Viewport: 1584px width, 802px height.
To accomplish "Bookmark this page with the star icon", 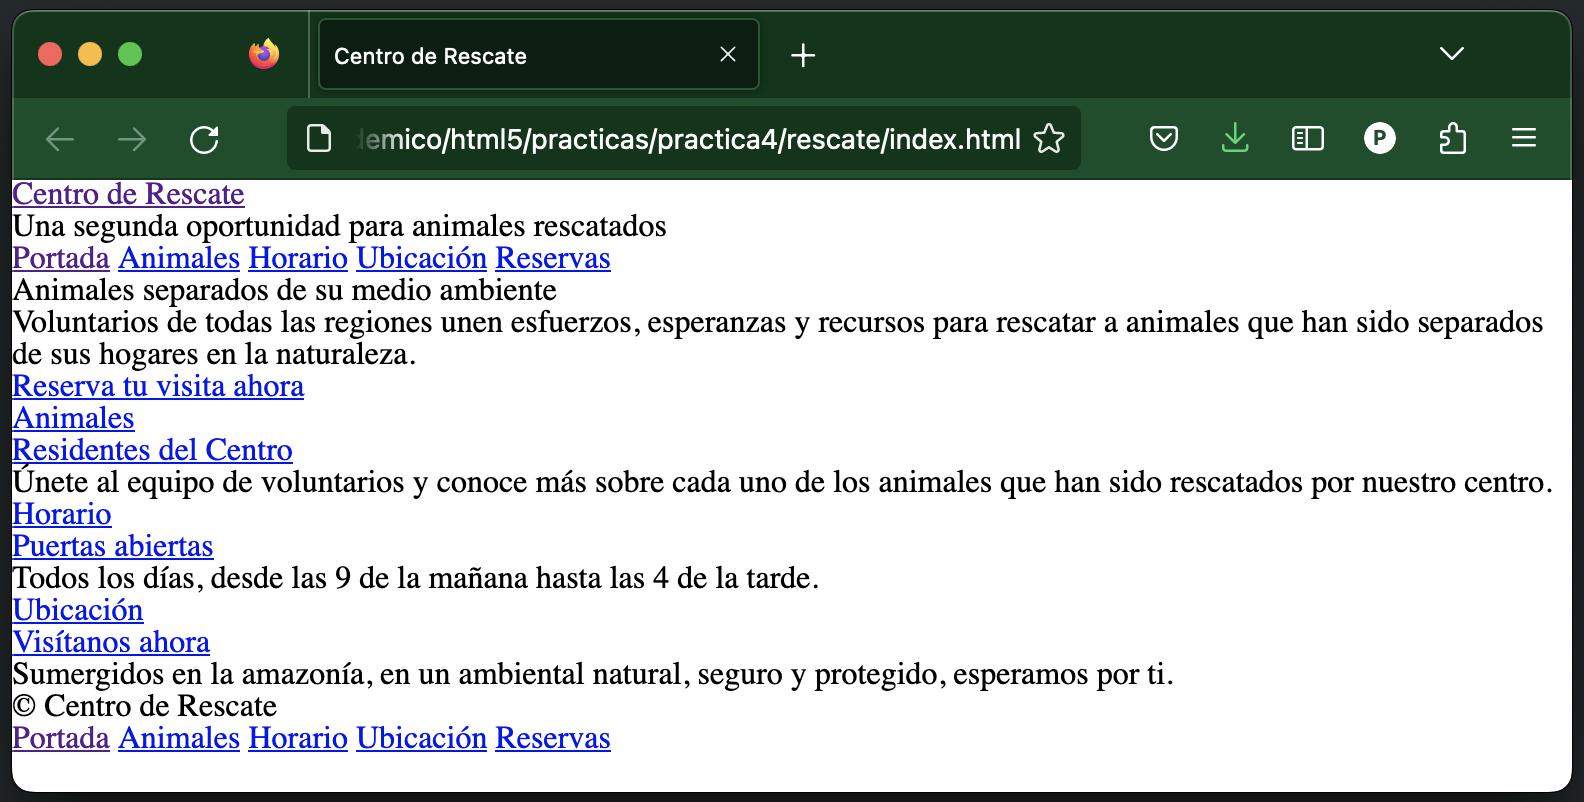I will click(x=1049, y=138).
